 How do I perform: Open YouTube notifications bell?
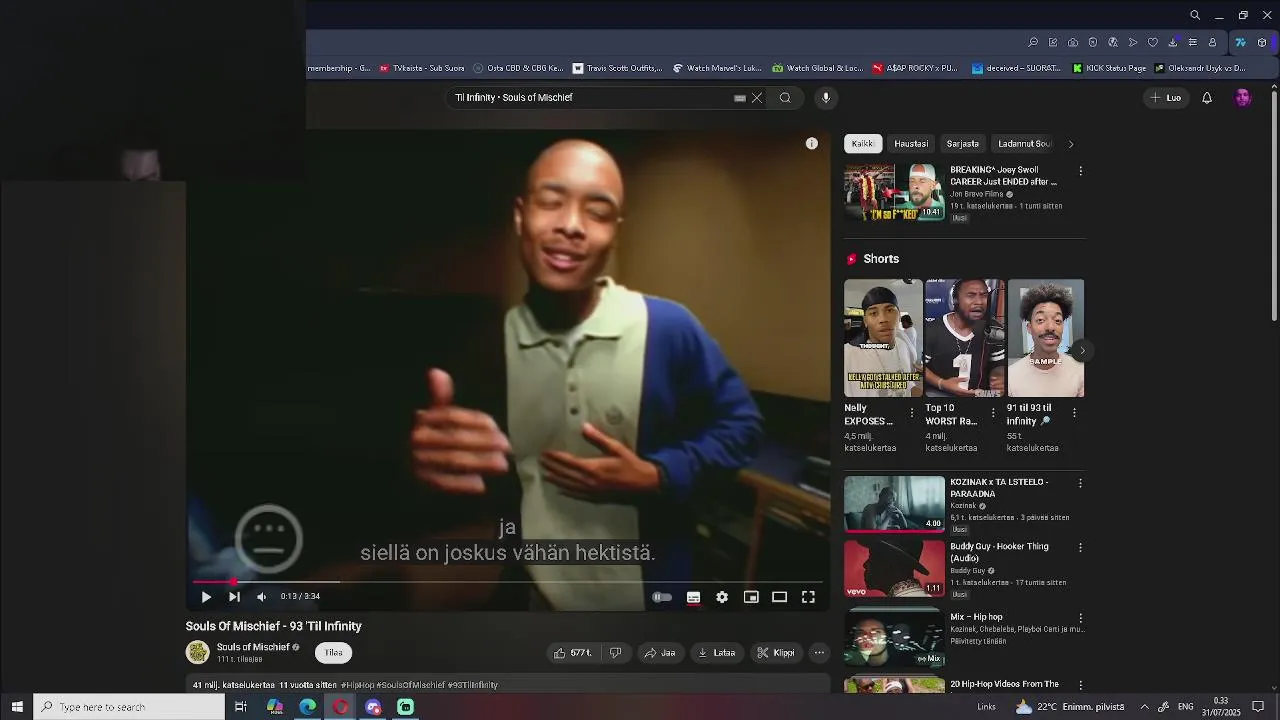[x=1207, y=98]
